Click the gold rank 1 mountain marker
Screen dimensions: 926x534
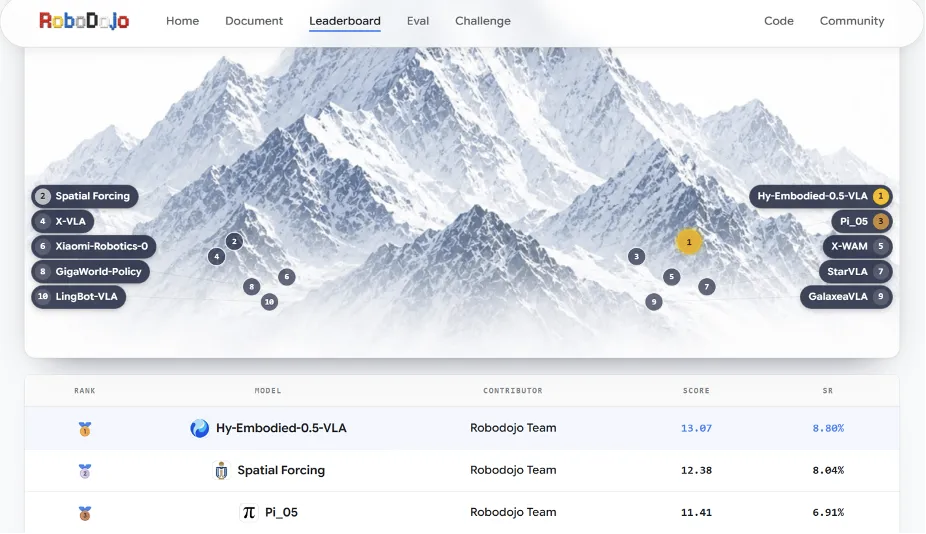pos(689,242)
